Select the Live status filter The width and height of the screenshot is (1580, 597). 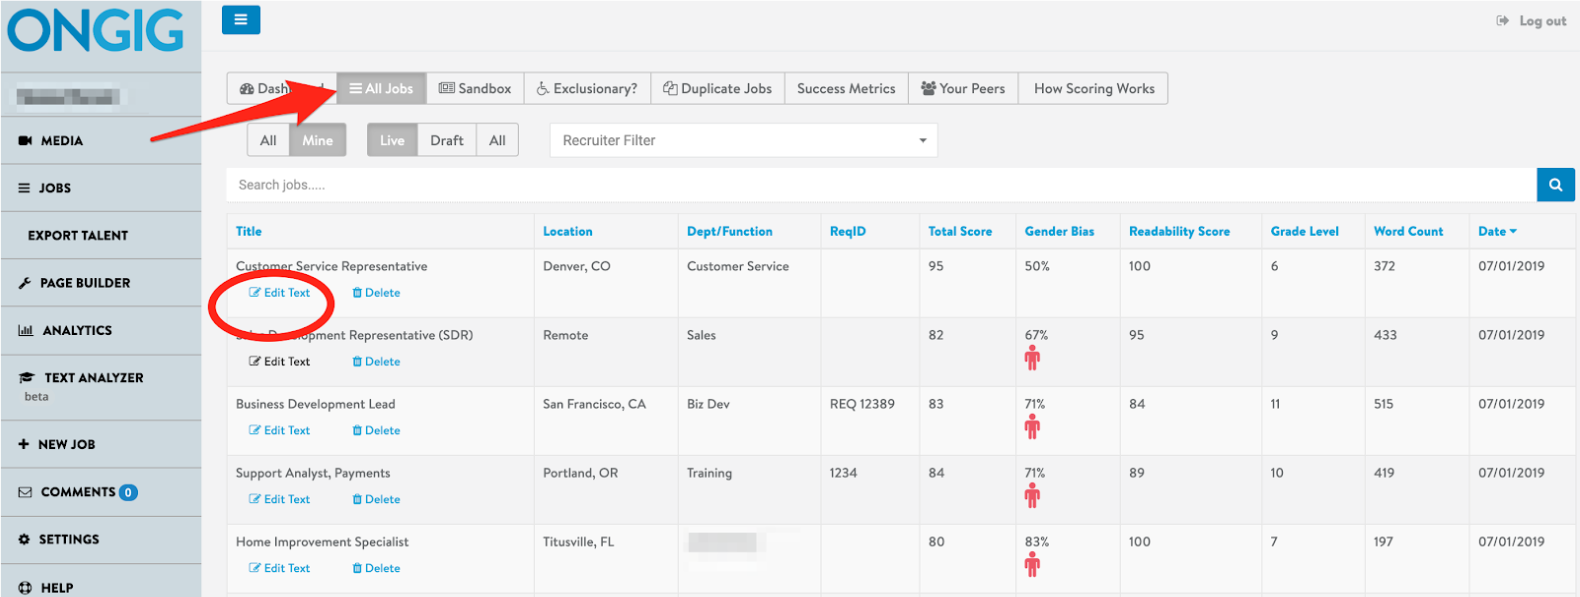[x=392, y=140]
